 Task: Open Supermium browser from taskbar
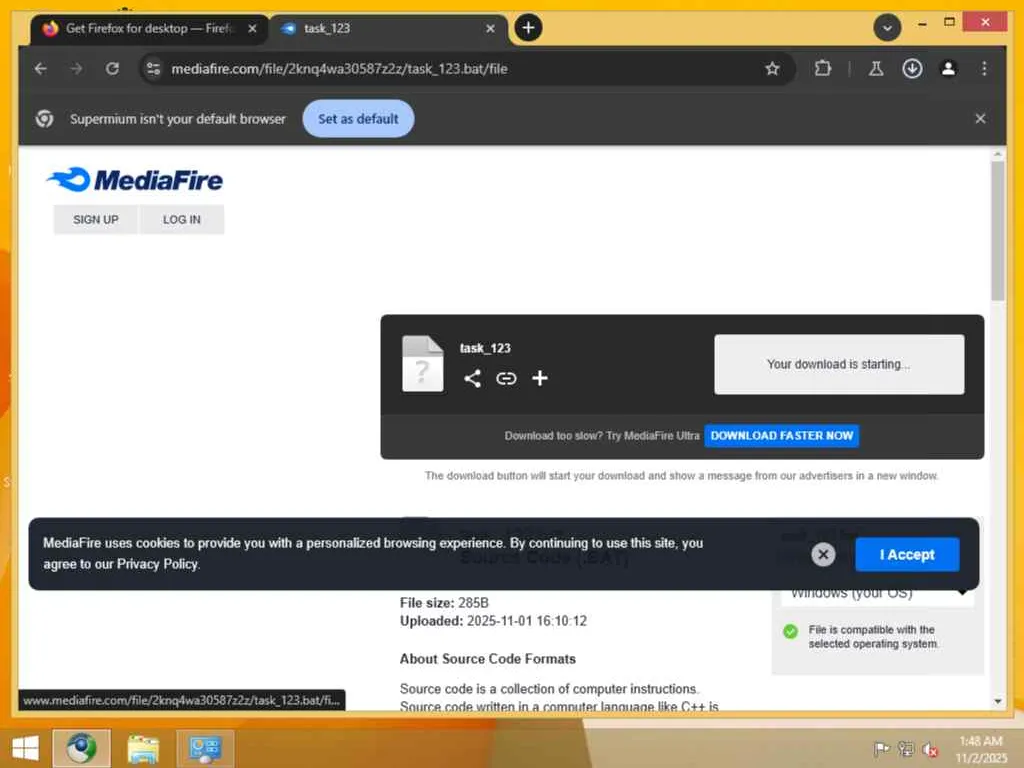click(x=82, y=748)
